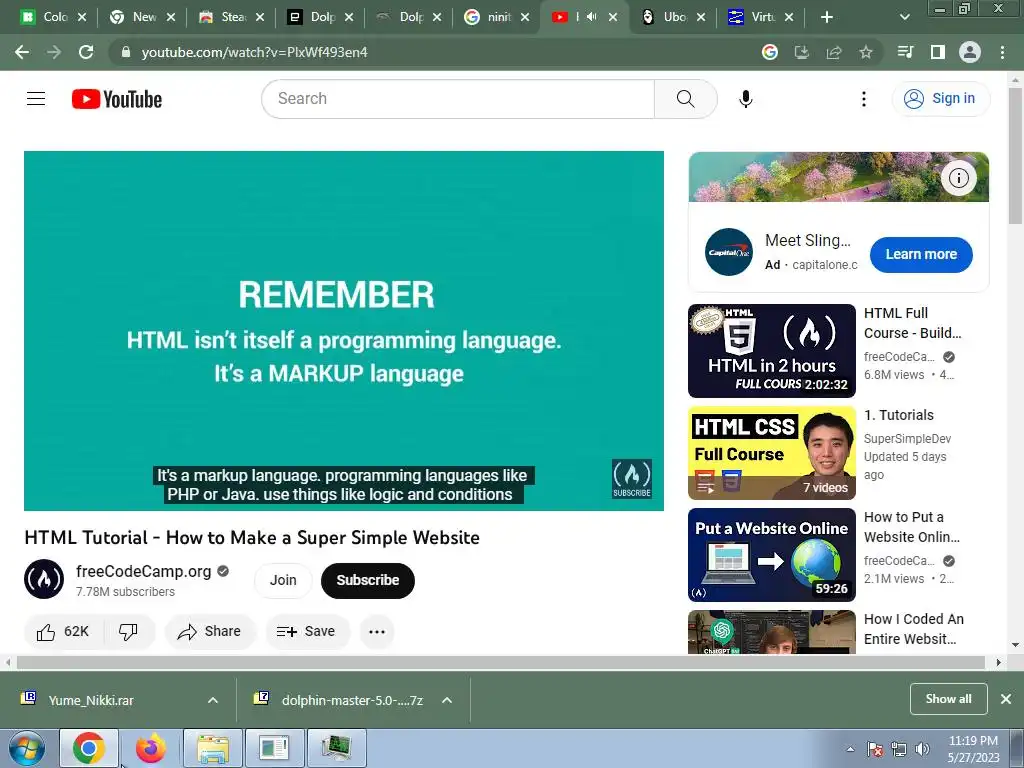The image size is (1024, 768).
Task: Open Put a Website Online thumbnail
Action: point(771,554)
